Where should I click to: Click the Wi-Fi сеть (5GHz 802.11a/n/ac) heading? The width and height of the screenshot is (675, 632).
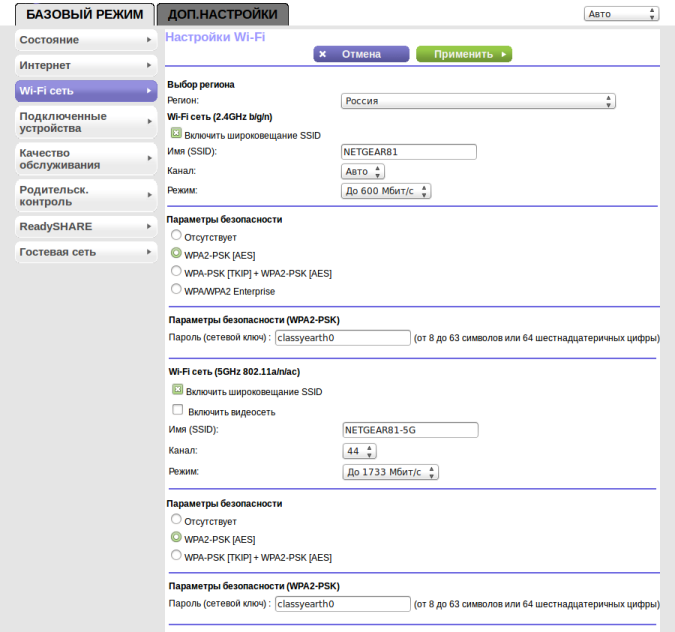[234, 372]
